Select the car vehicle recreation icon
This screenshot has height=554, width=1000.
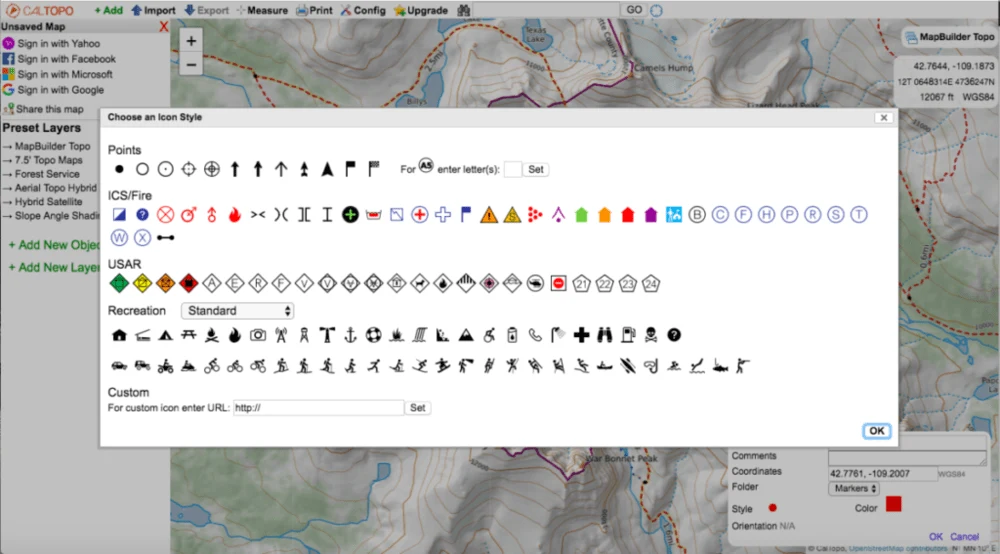[119, 366]
